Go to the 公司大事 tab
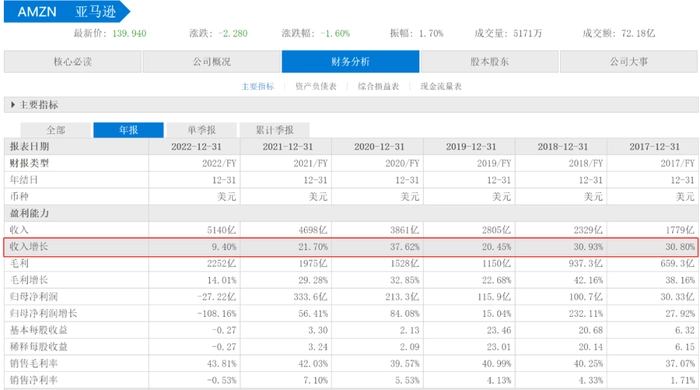 click(x=629, y=62)
